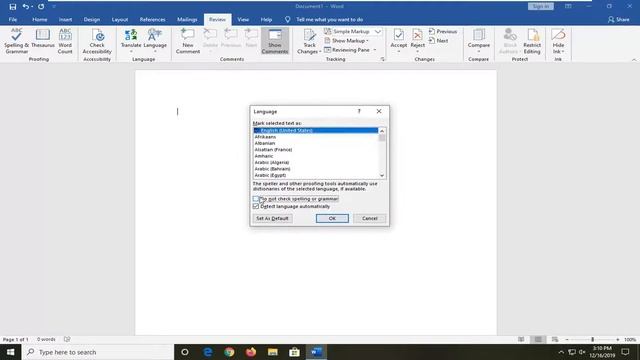This screenshot has width=640, height=360.
Task: Open Chrome from taskbar
Action: [229, 352]
